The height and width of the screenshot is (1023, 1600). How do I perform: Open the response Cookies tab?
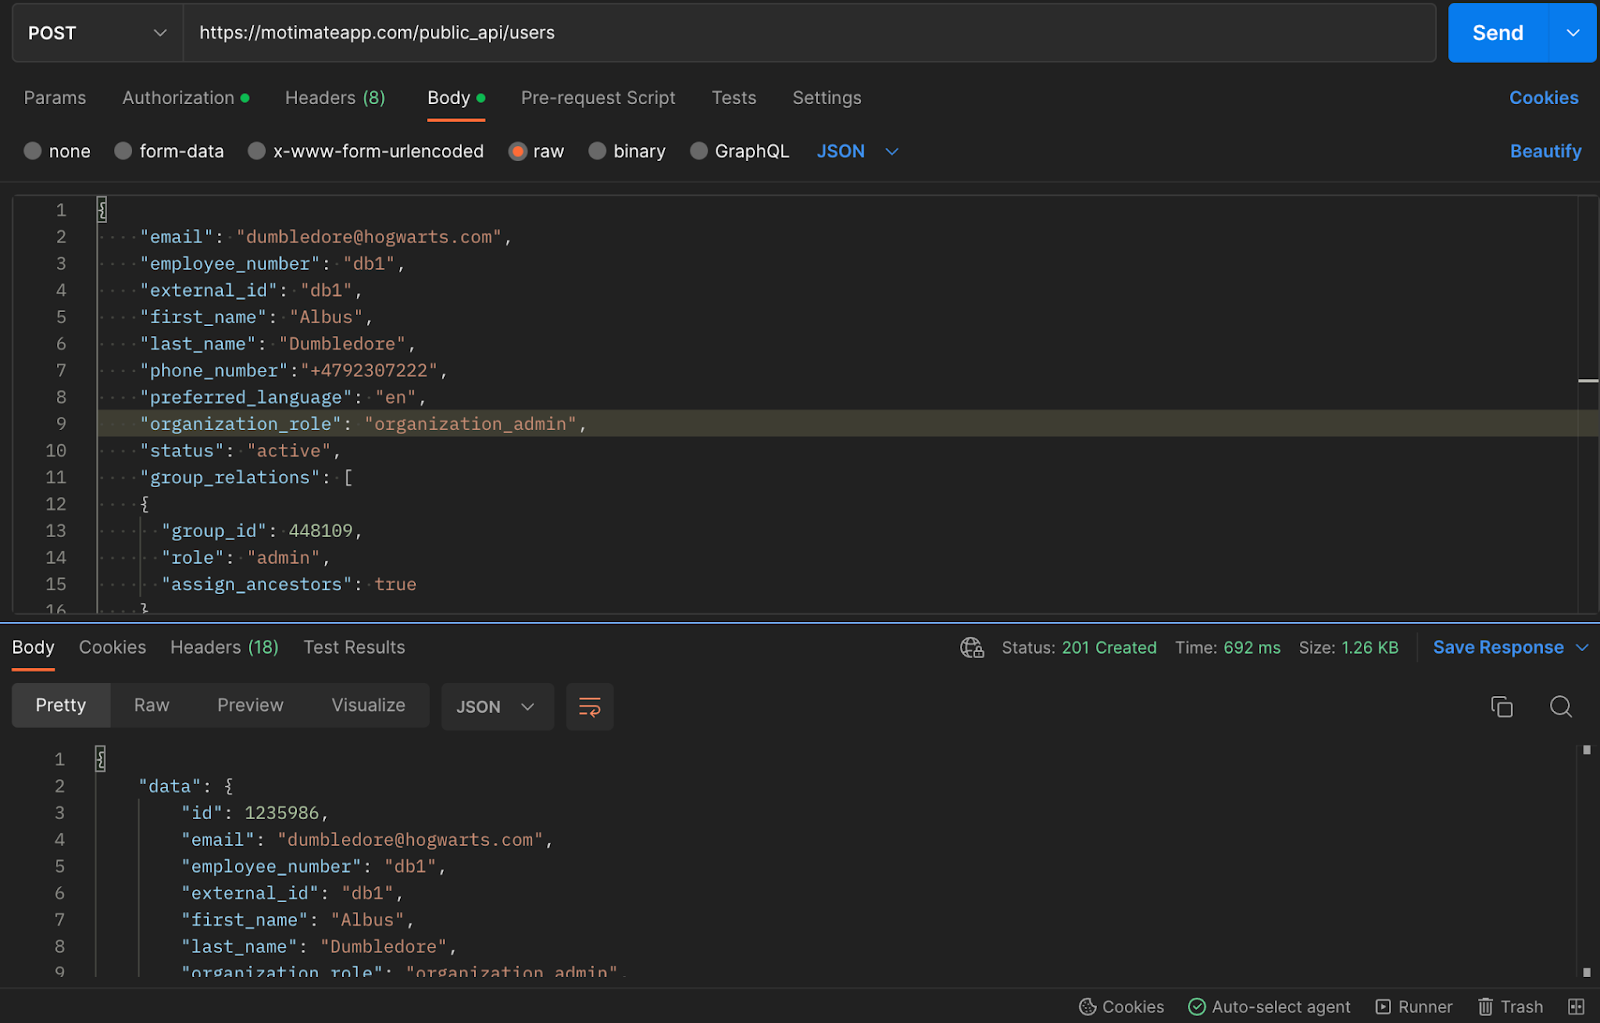(x=112, y=647)
